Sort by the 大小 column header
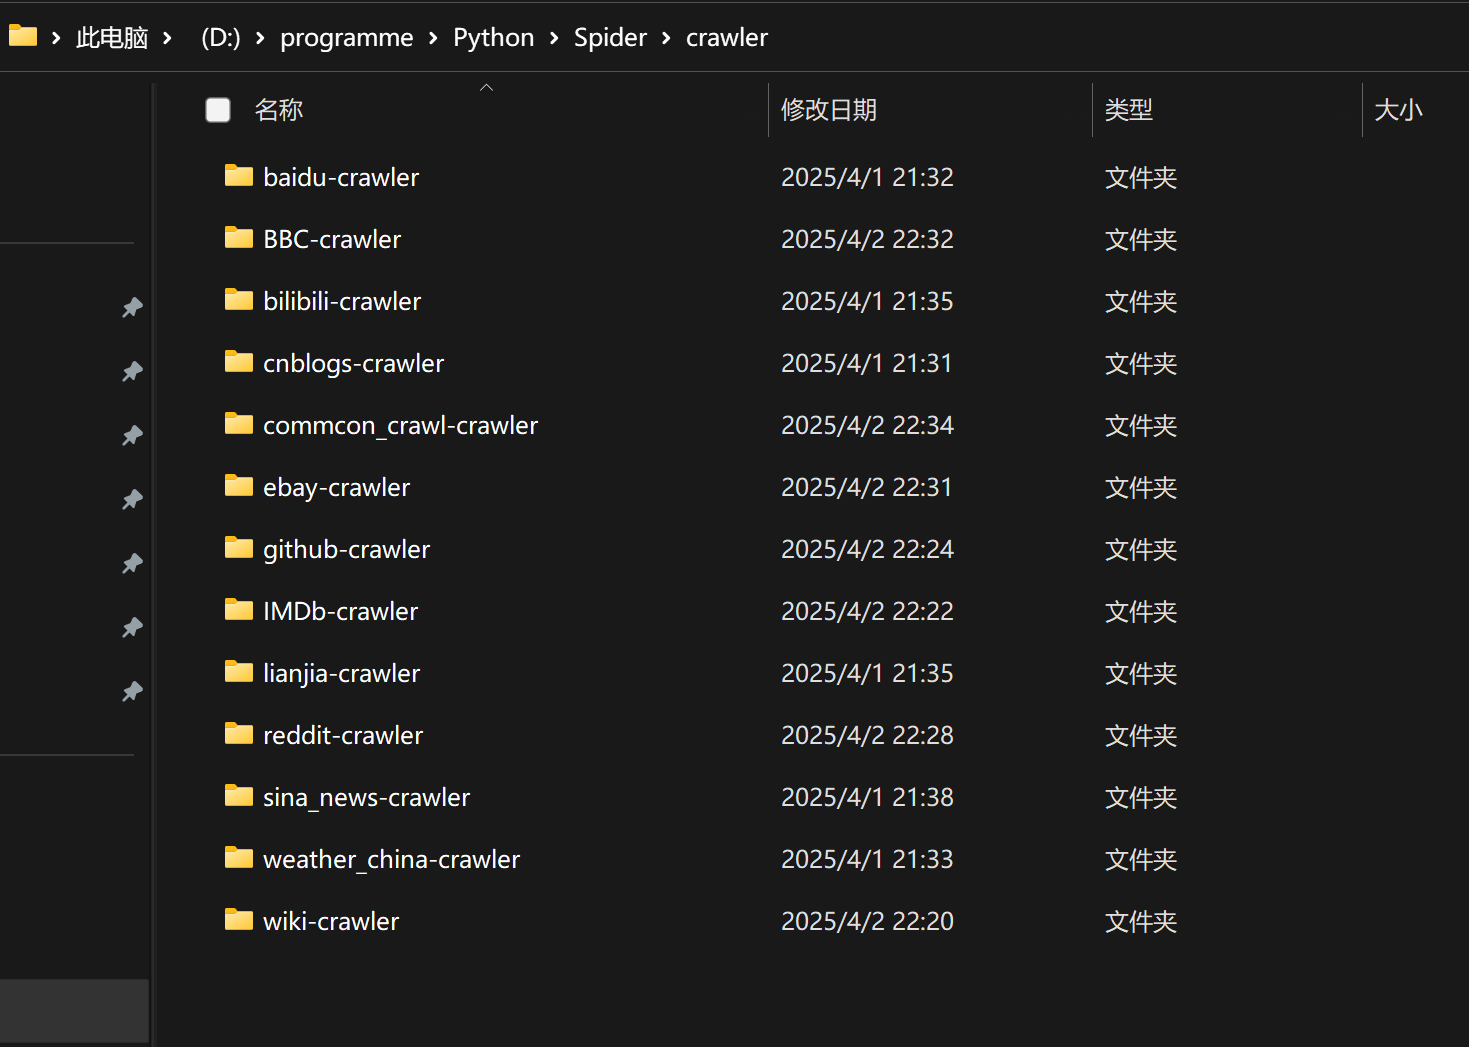The width and height of the screenshot is (1469, 1047). (x=1398, y=110)
